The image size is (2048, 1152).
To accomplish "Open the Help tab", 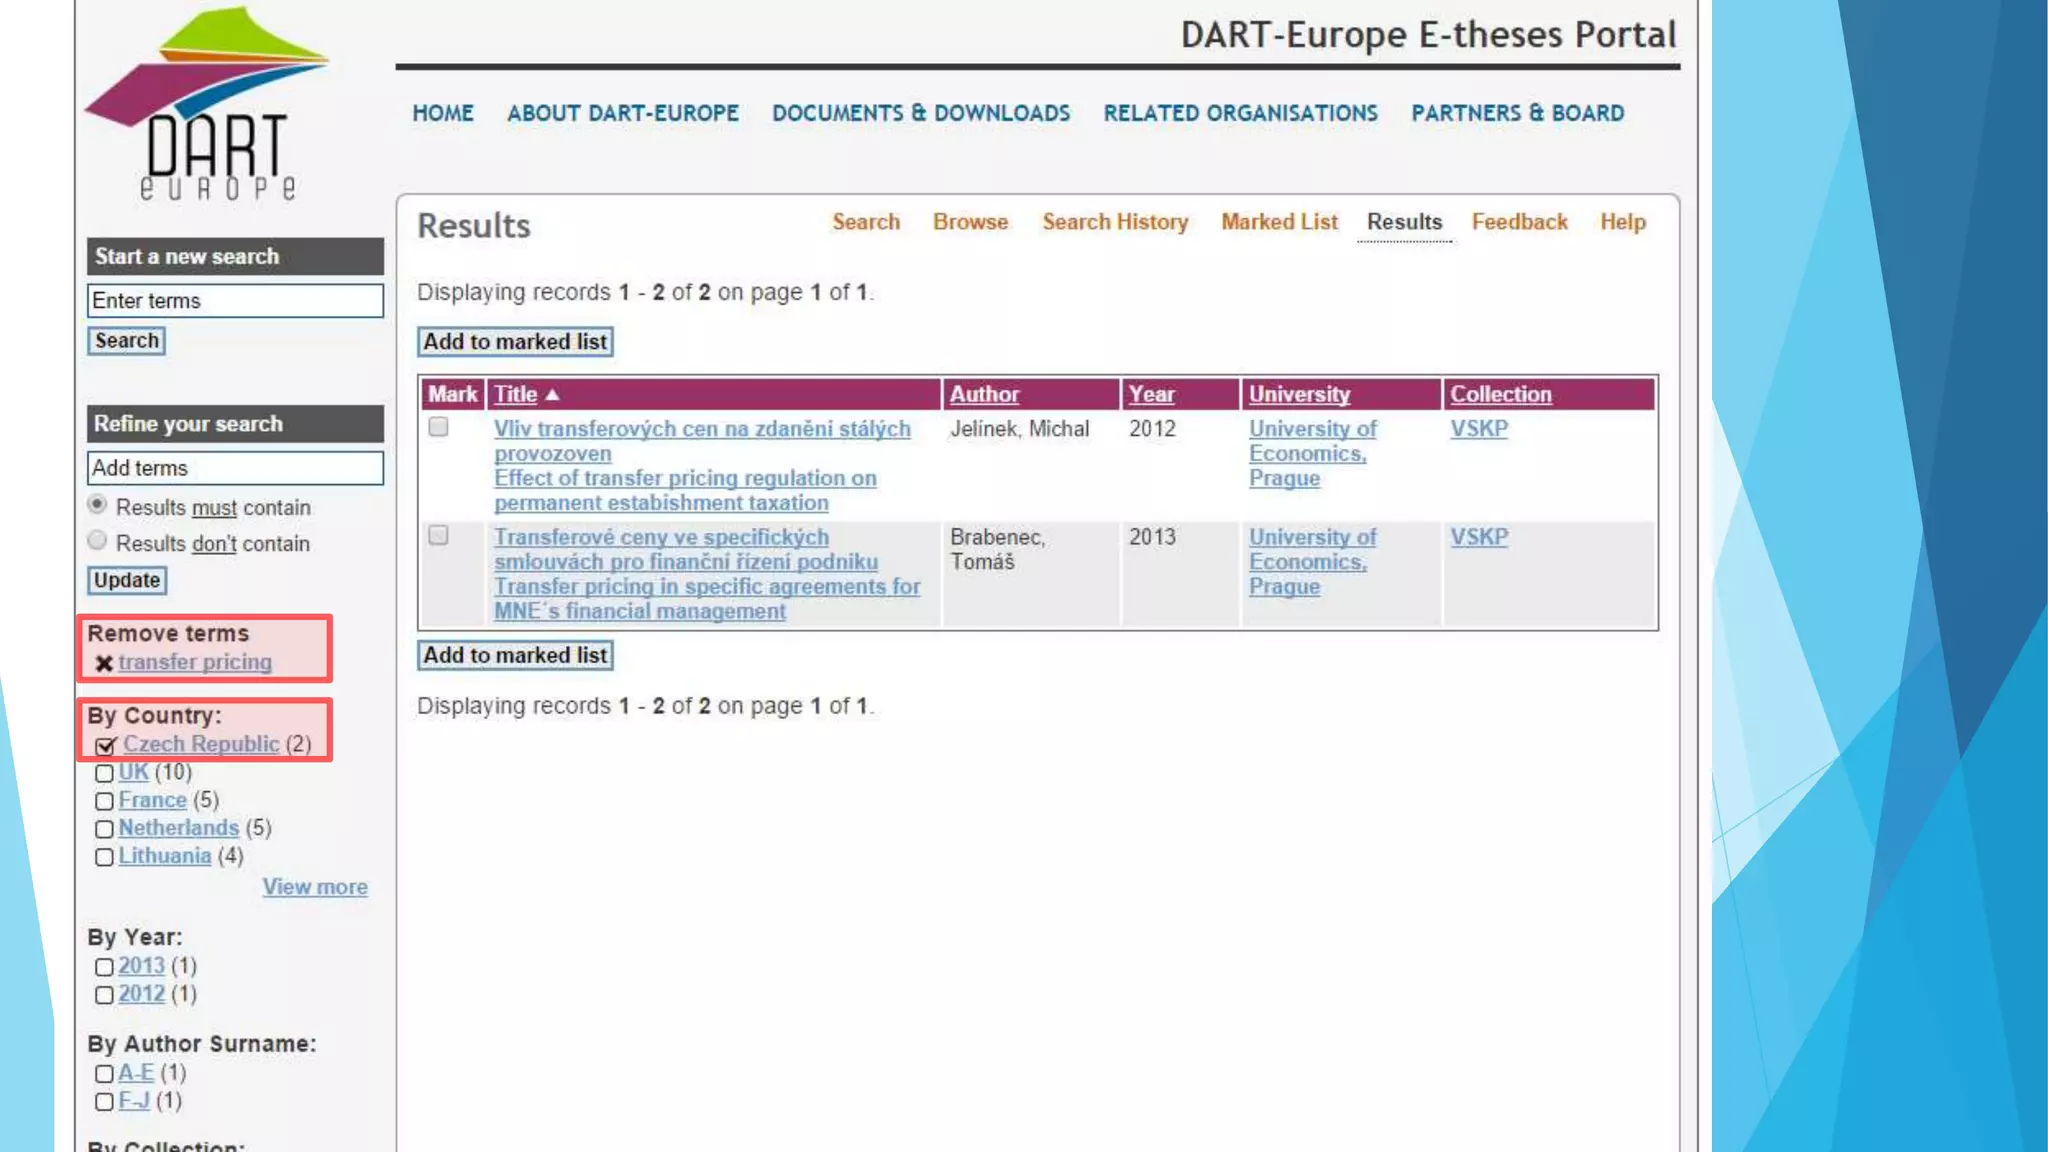I will pos(1622,222).
